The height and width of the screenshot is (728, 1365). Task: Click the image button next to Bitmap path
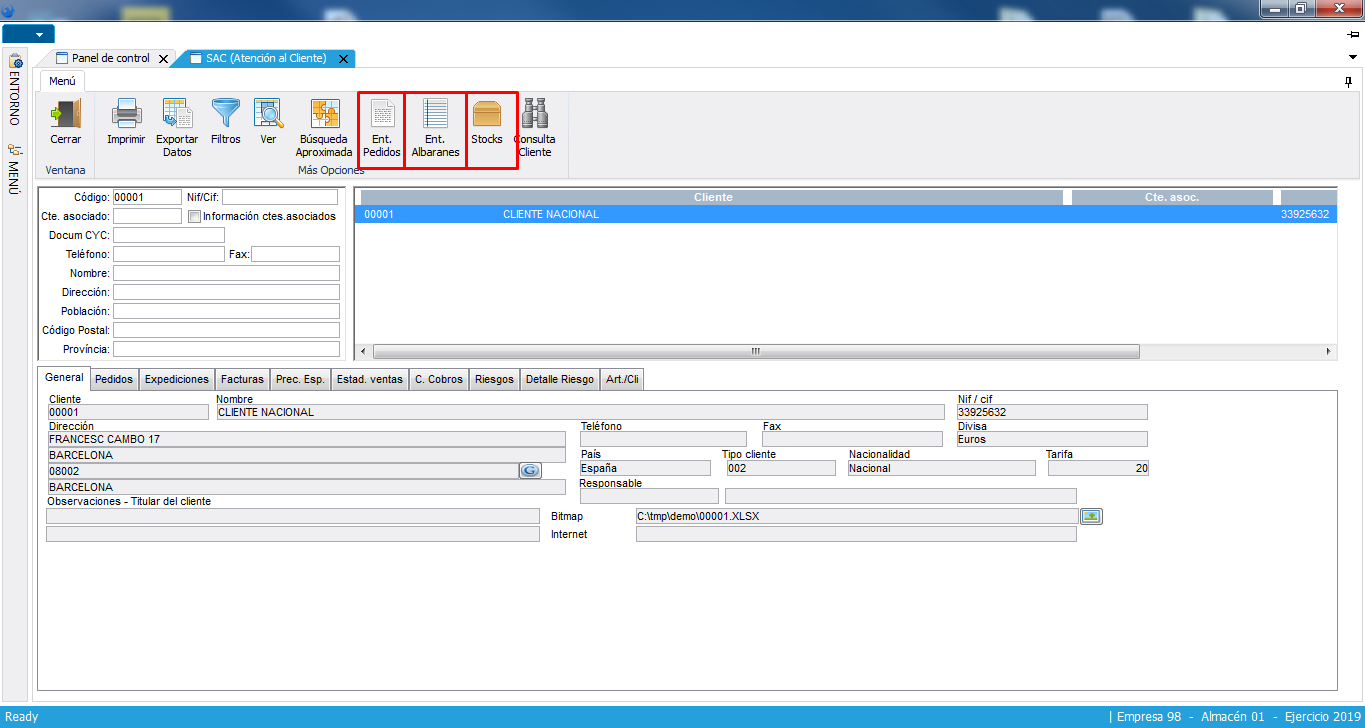pos(1091,516)
